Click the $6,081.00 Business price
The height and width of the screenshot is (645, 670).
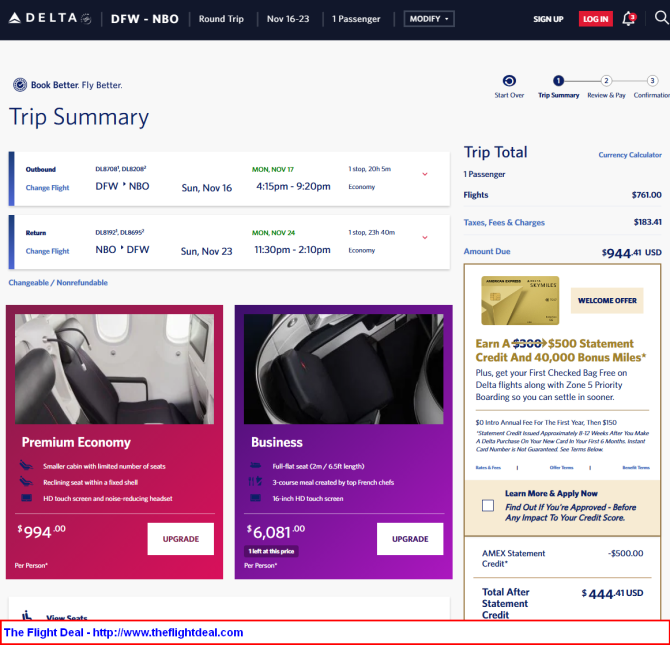pyautogui.click(x=276, y=532)
